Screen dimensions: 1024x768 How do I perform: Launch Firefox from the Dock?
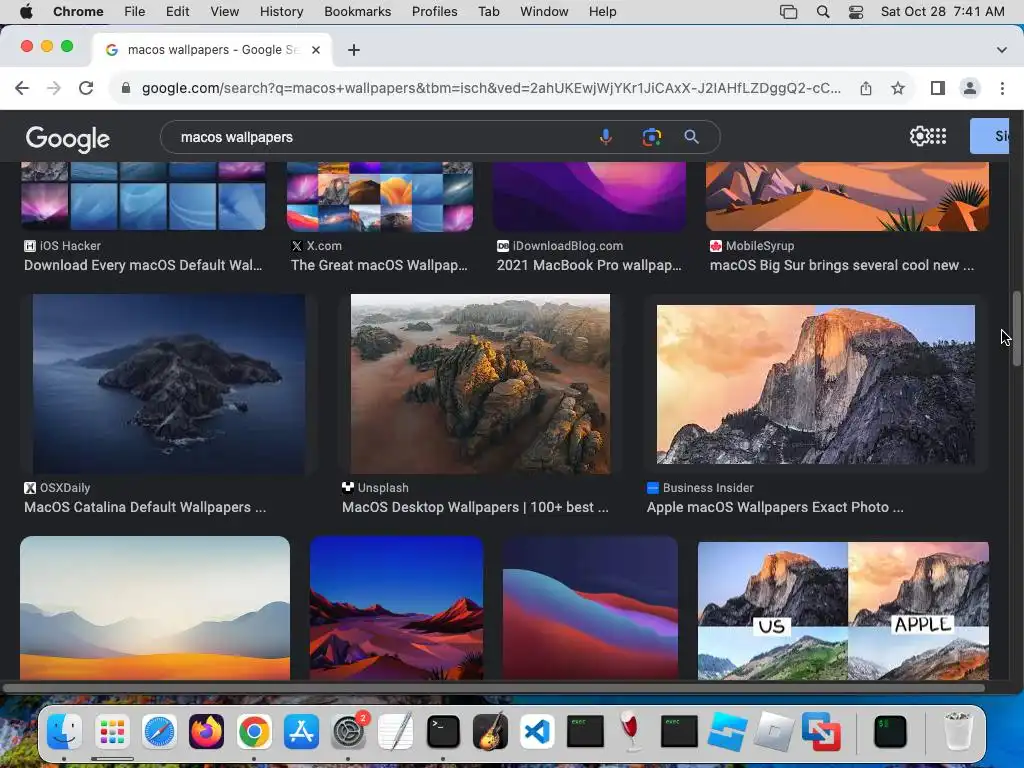click(x=206, y=731)
